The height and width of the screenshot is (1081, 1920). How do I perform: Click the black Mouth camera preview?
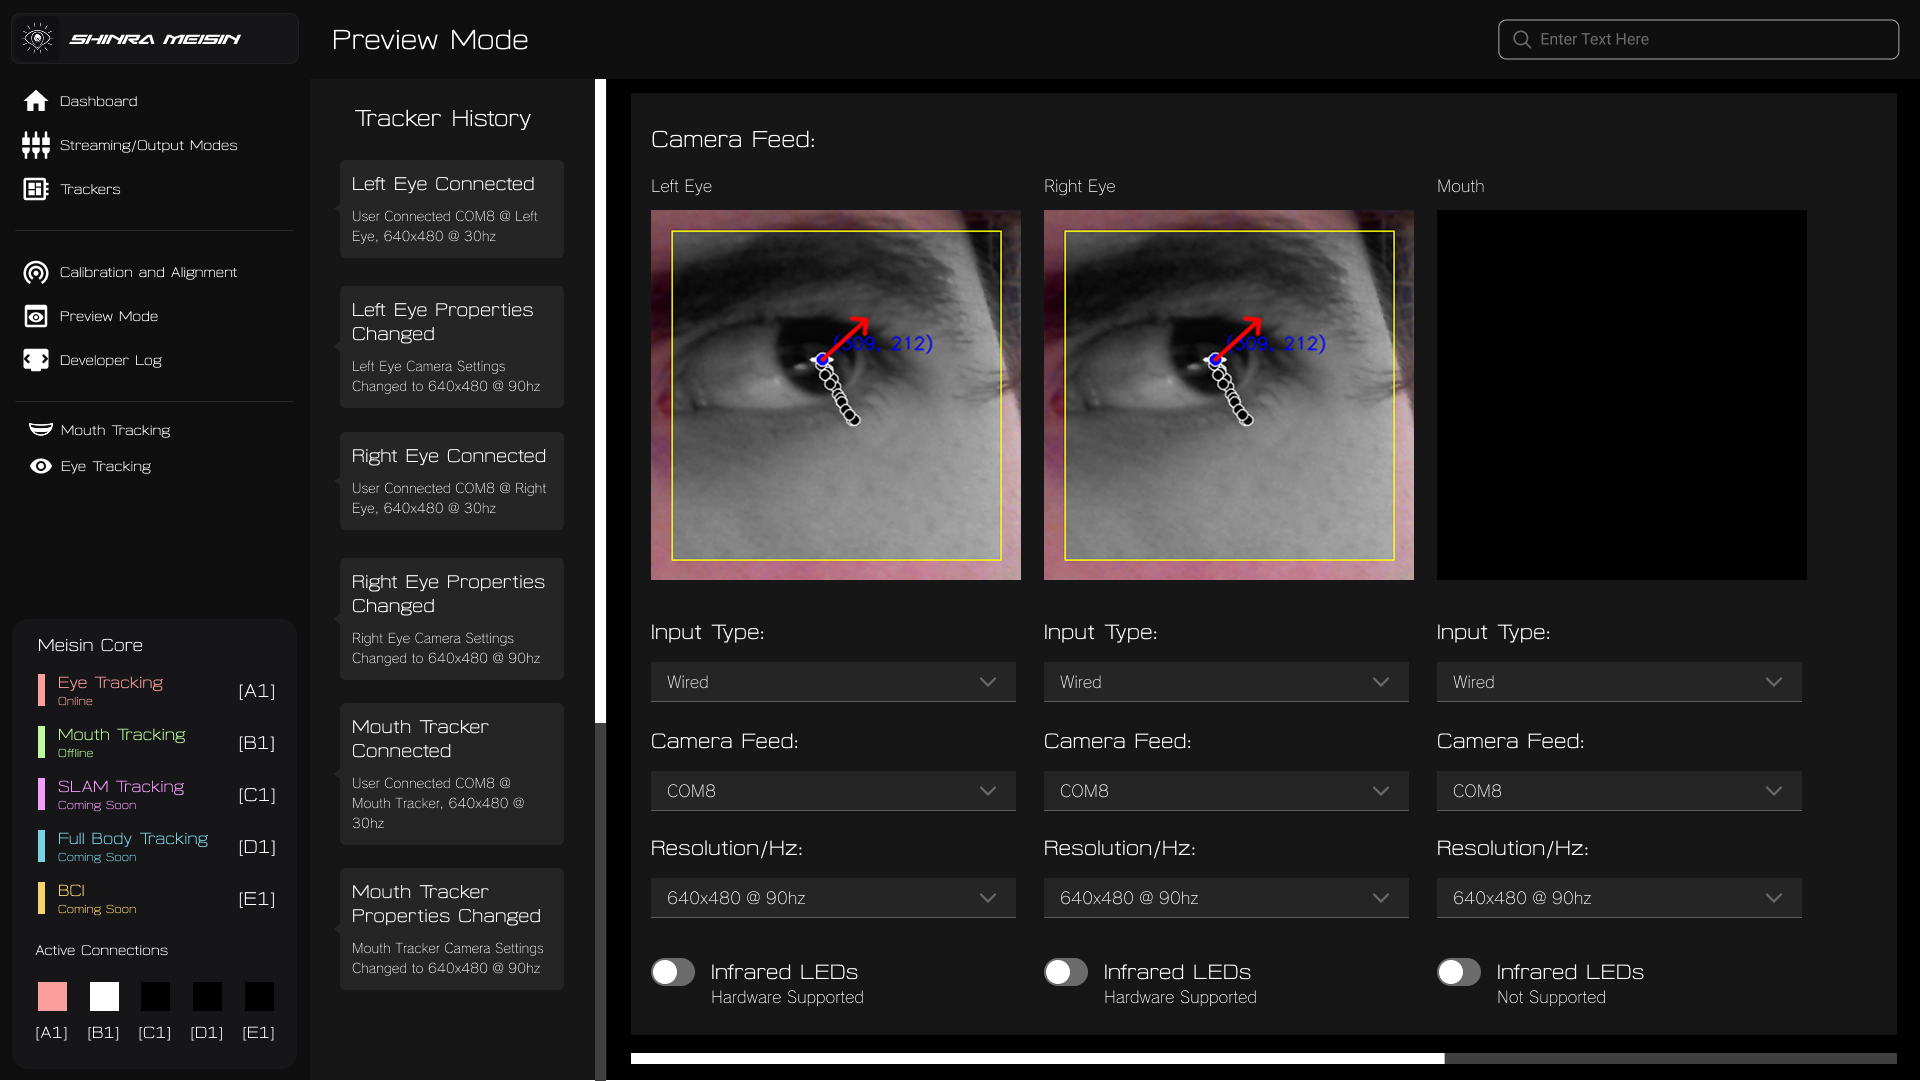coord(1622,395)
